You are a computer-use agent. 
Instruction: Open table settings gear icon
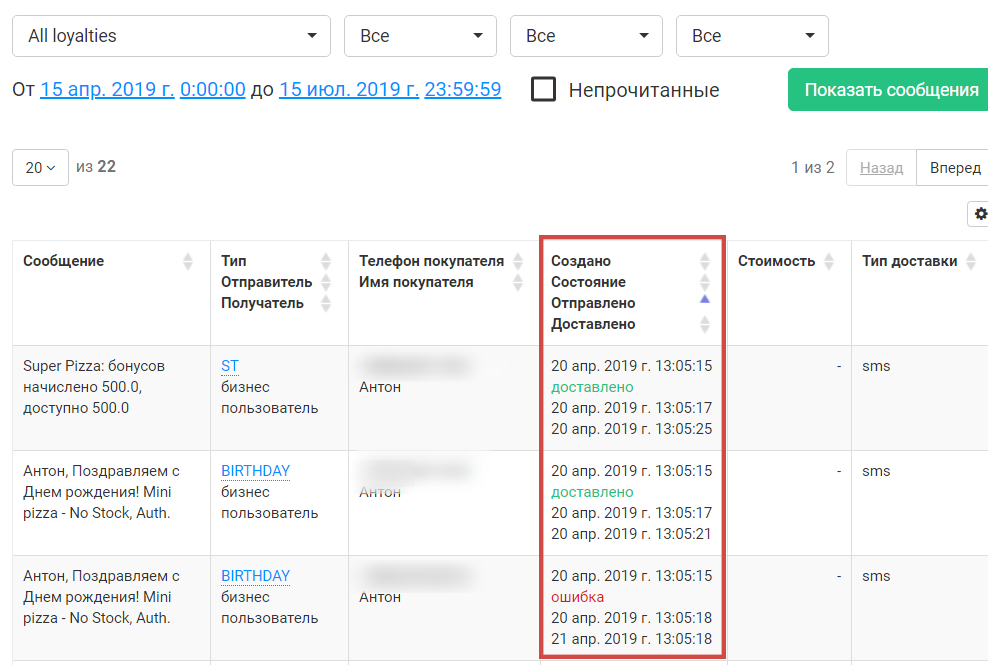[x=979, y=214]
